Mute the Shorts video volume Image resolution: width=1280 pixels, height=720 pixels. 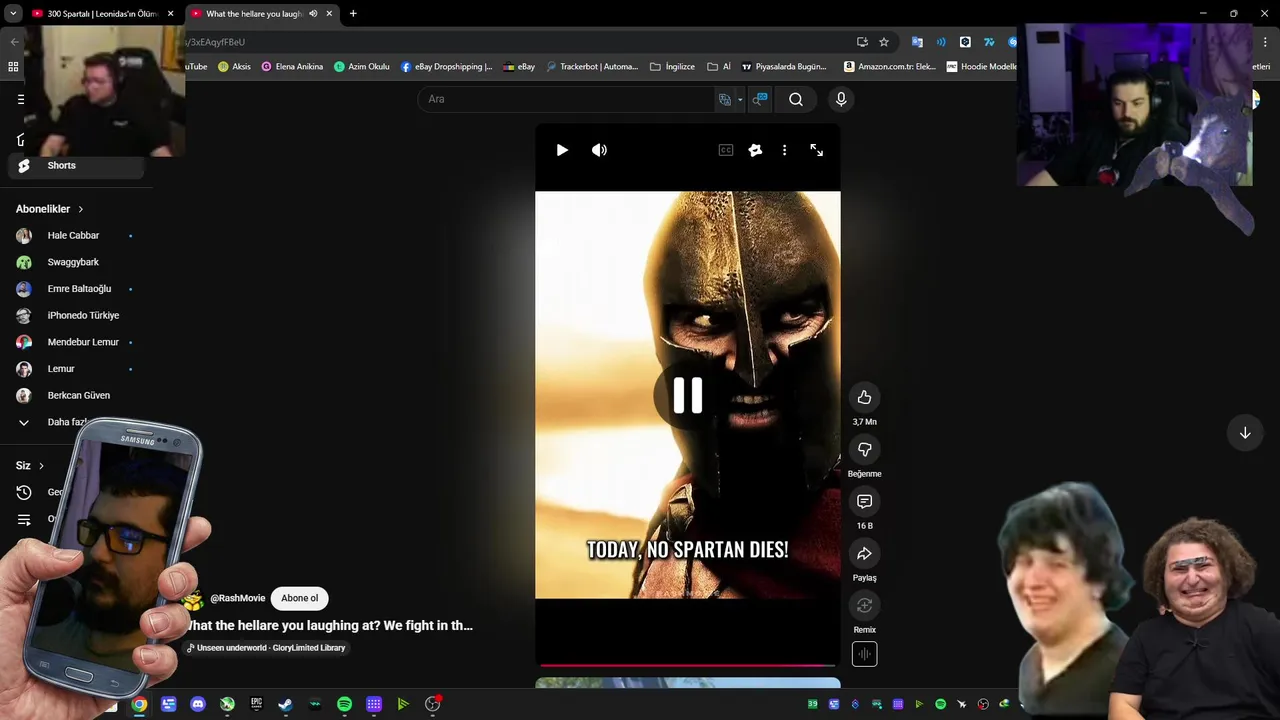[x=599, y=150]
